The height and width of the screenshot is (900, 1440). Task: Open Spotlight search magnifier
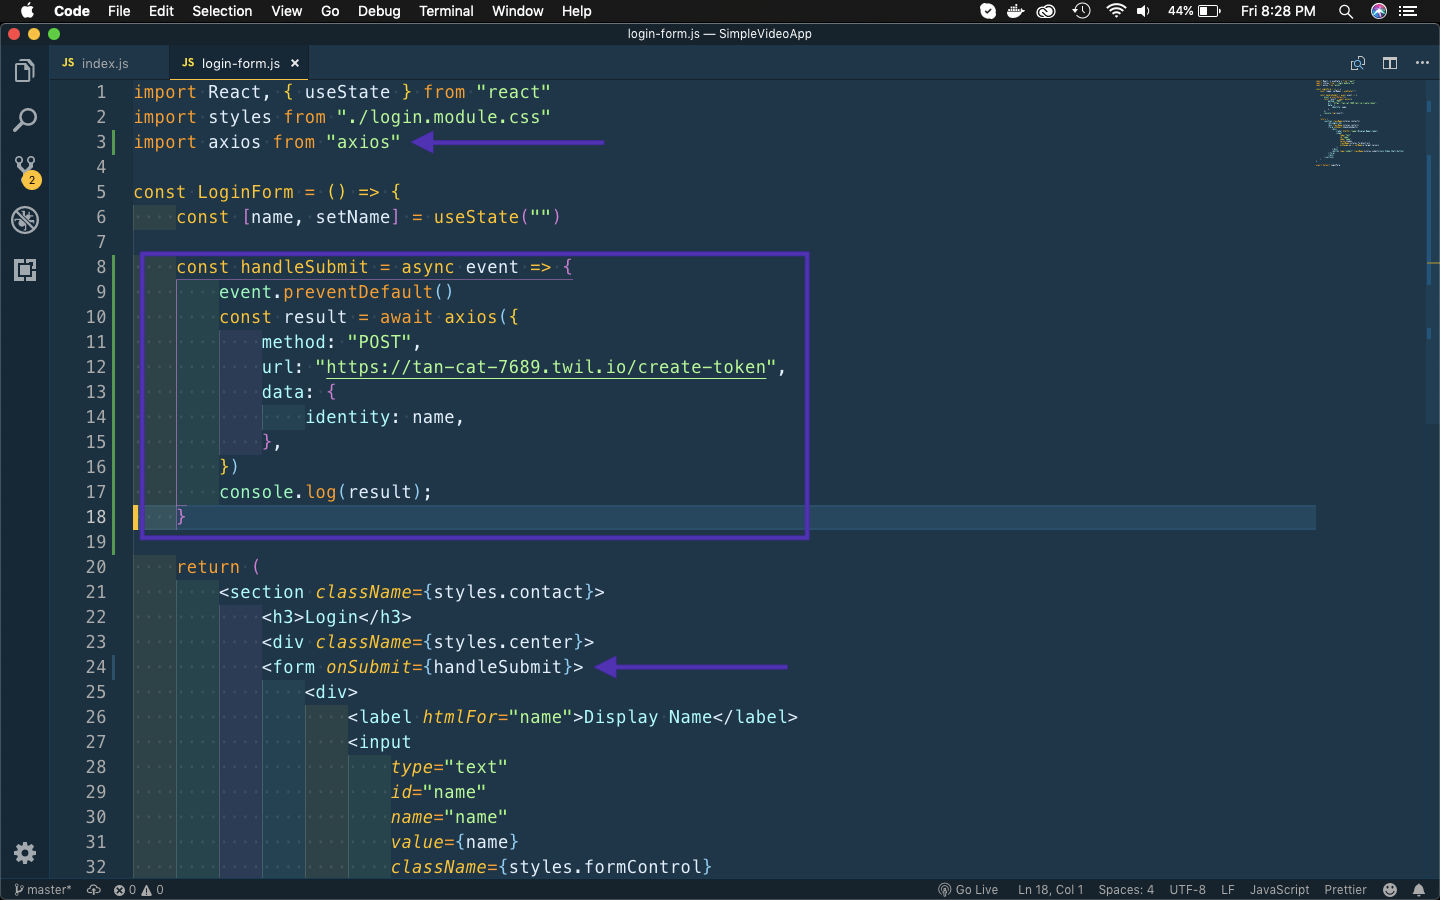click(1346, 11)
